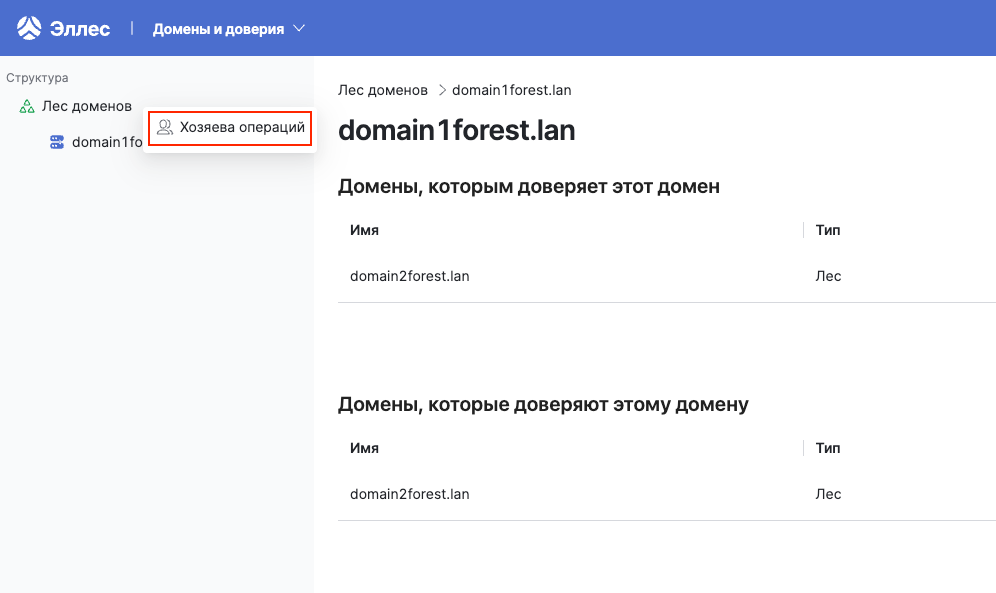Select domain2forest.lan in the trusting domains table
This screenshot has width=996, height=593.
coord(409,494)
